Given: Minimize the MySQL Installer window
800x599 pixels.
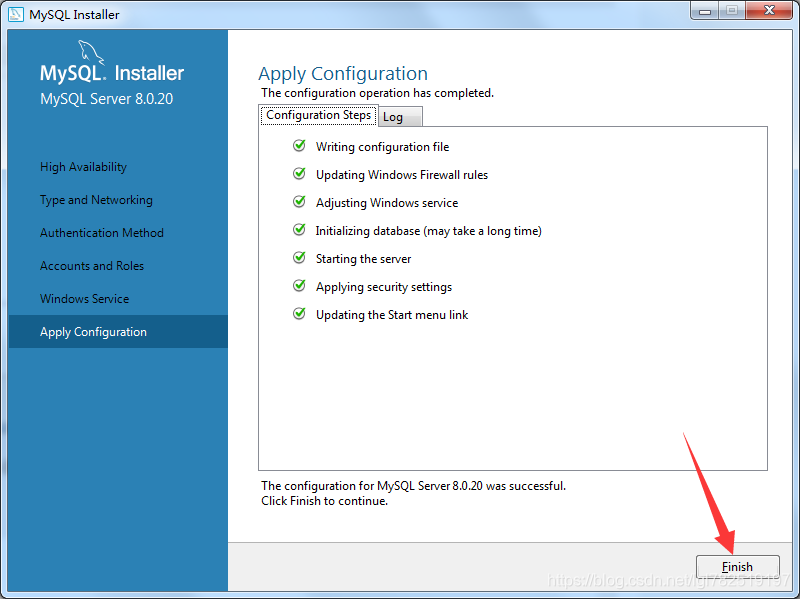Looking at the screenshot, I should (x=705, y=11).
